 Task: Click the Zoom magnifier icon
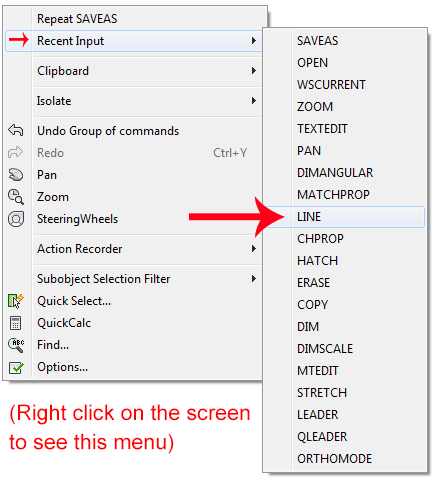pyautogui.click(x=16, y=197)
